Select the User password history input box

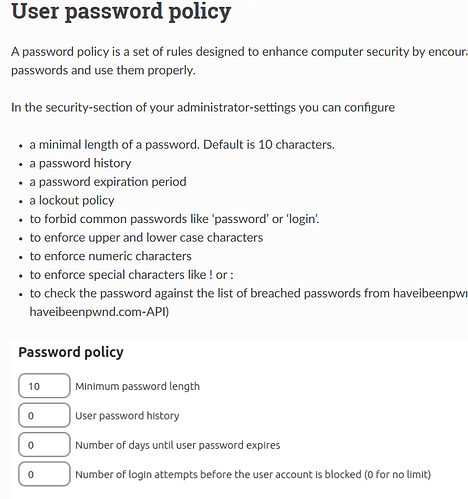pyautogui.click(x=44, y=415)
